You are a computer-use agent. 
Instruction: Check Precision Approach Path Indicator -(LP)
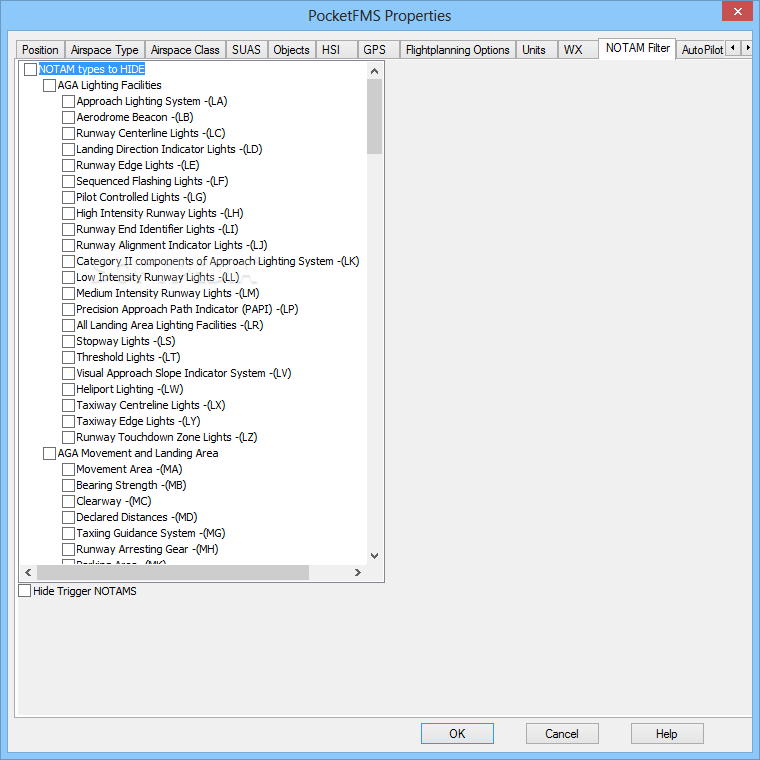(x=68, y=309)
